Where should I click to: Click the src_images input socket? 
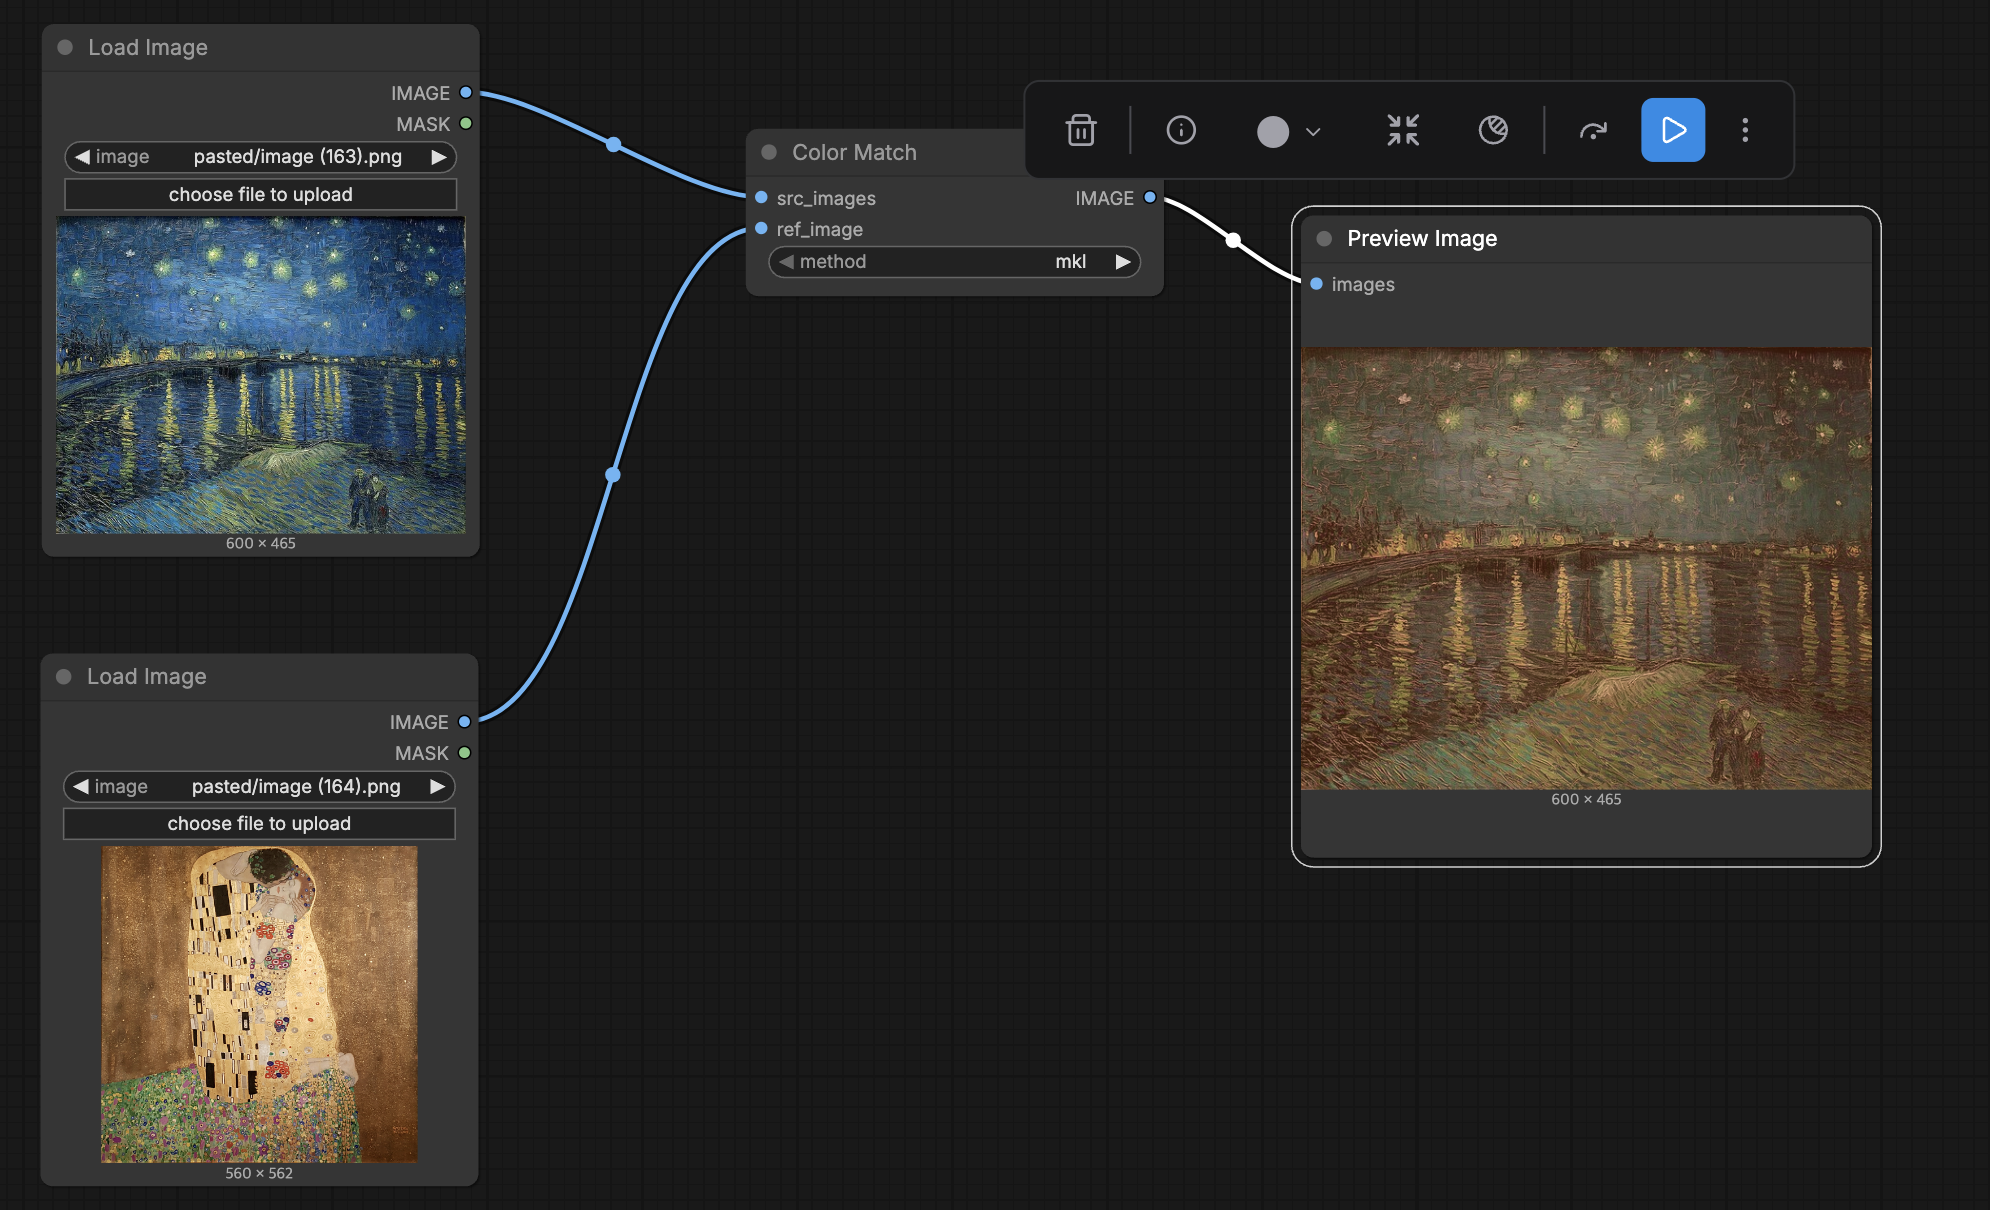coord(761,197)
